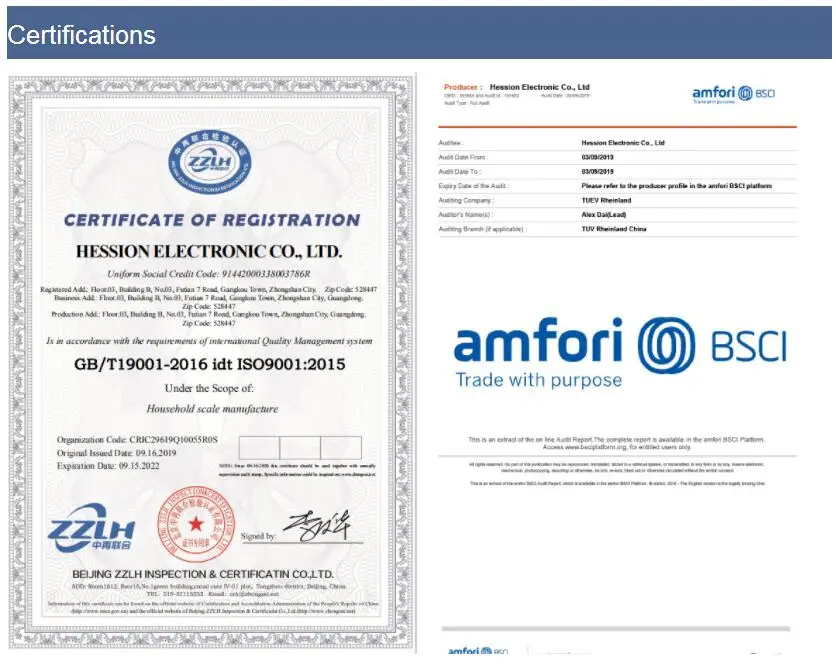Click the round ZZLH emblem atop certificate
The width and height of the screenshot is (836, 664).
pyautogui.click(x=210, y=162)
